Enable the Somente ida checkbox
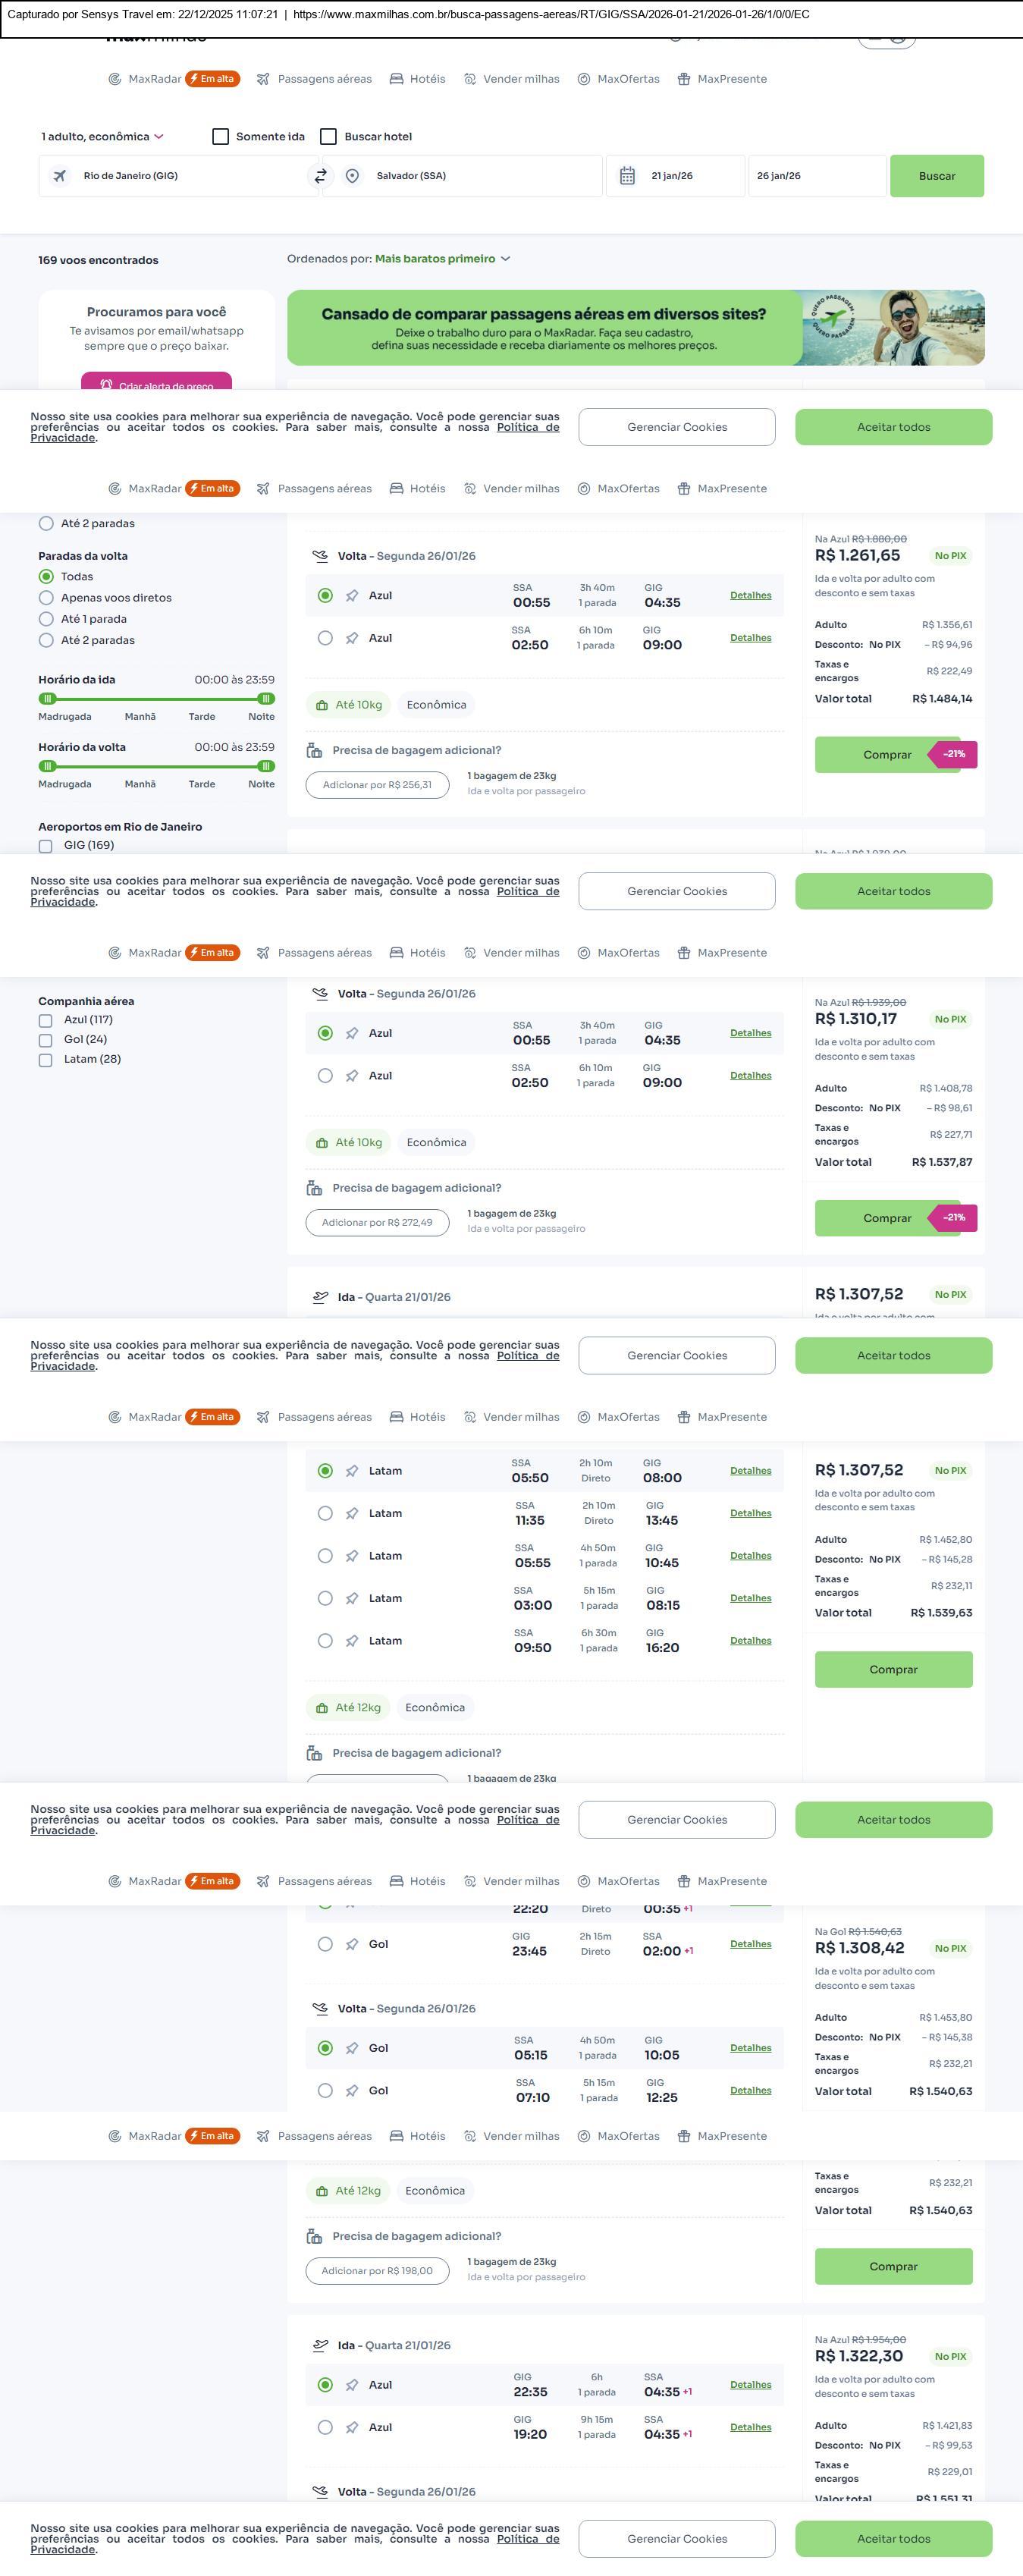 [x=221, y=137]
